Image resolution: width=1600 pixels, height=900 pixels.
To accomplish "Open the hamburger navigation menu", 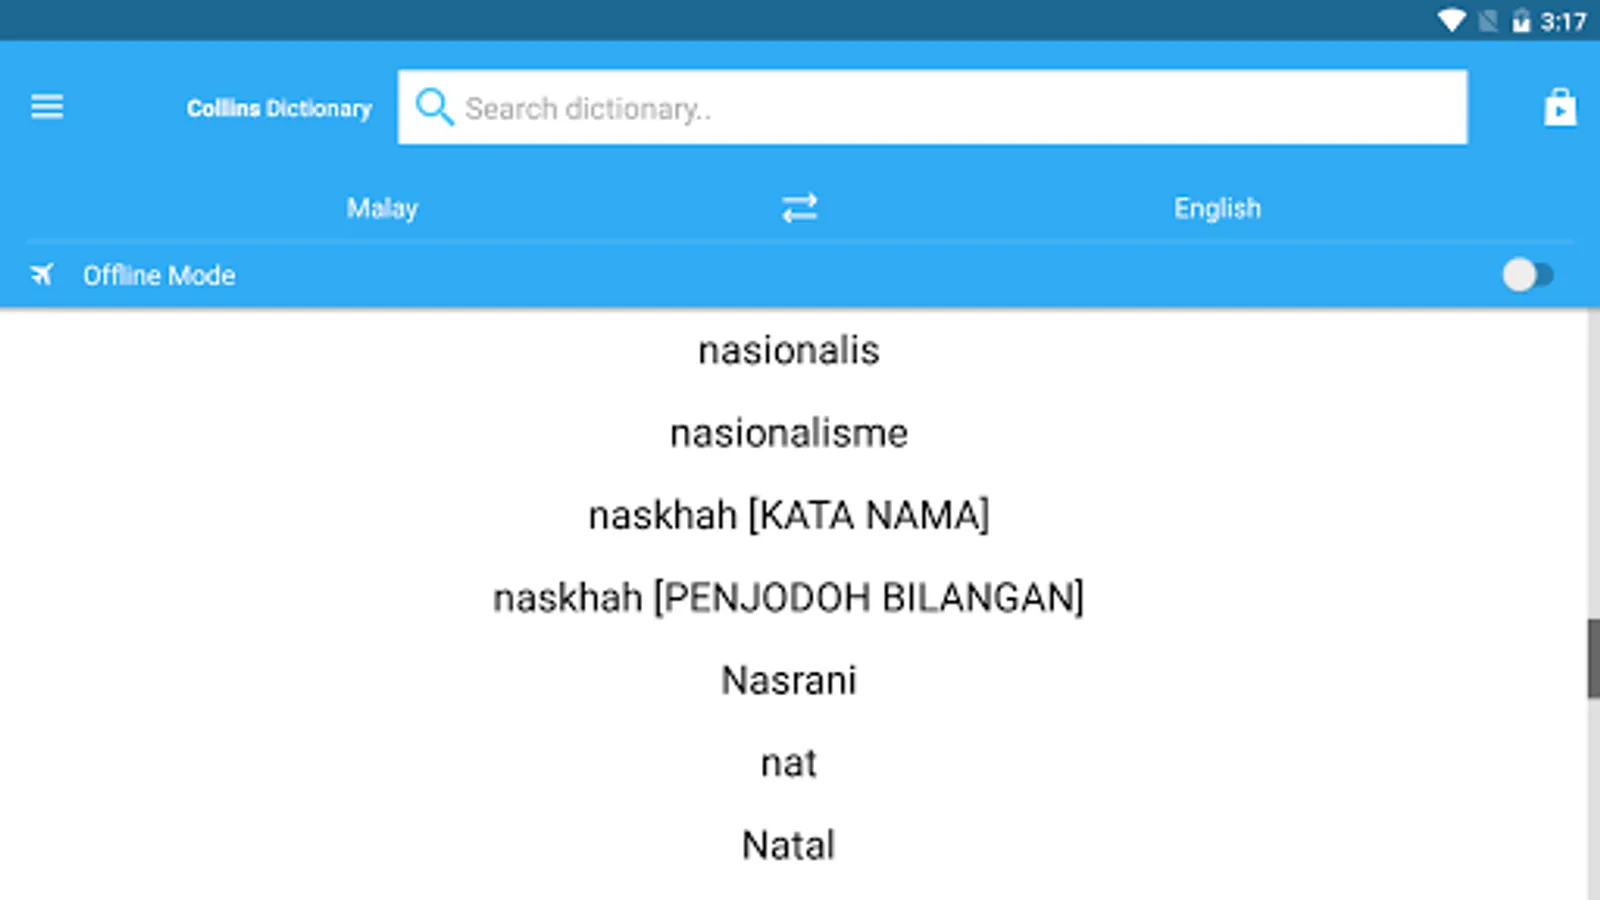I will pyautogui.click(x=47, y=107).
